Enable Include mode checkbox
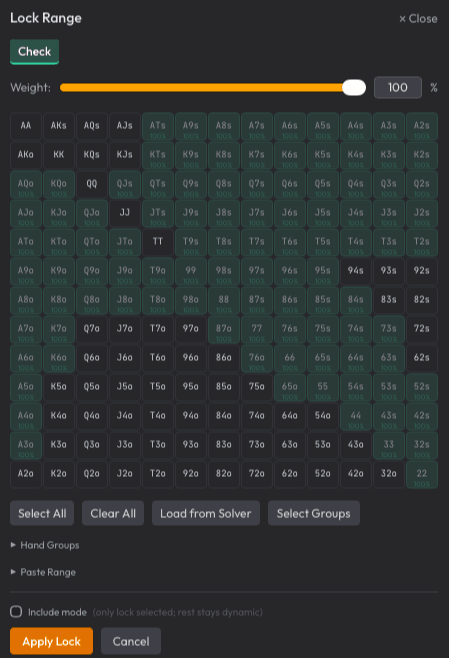 coord(16,611)
